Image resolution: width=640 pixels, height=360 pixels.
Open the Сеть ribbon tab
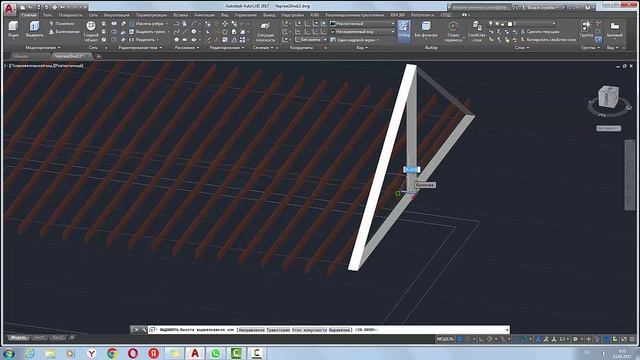(x=93, y=15)
